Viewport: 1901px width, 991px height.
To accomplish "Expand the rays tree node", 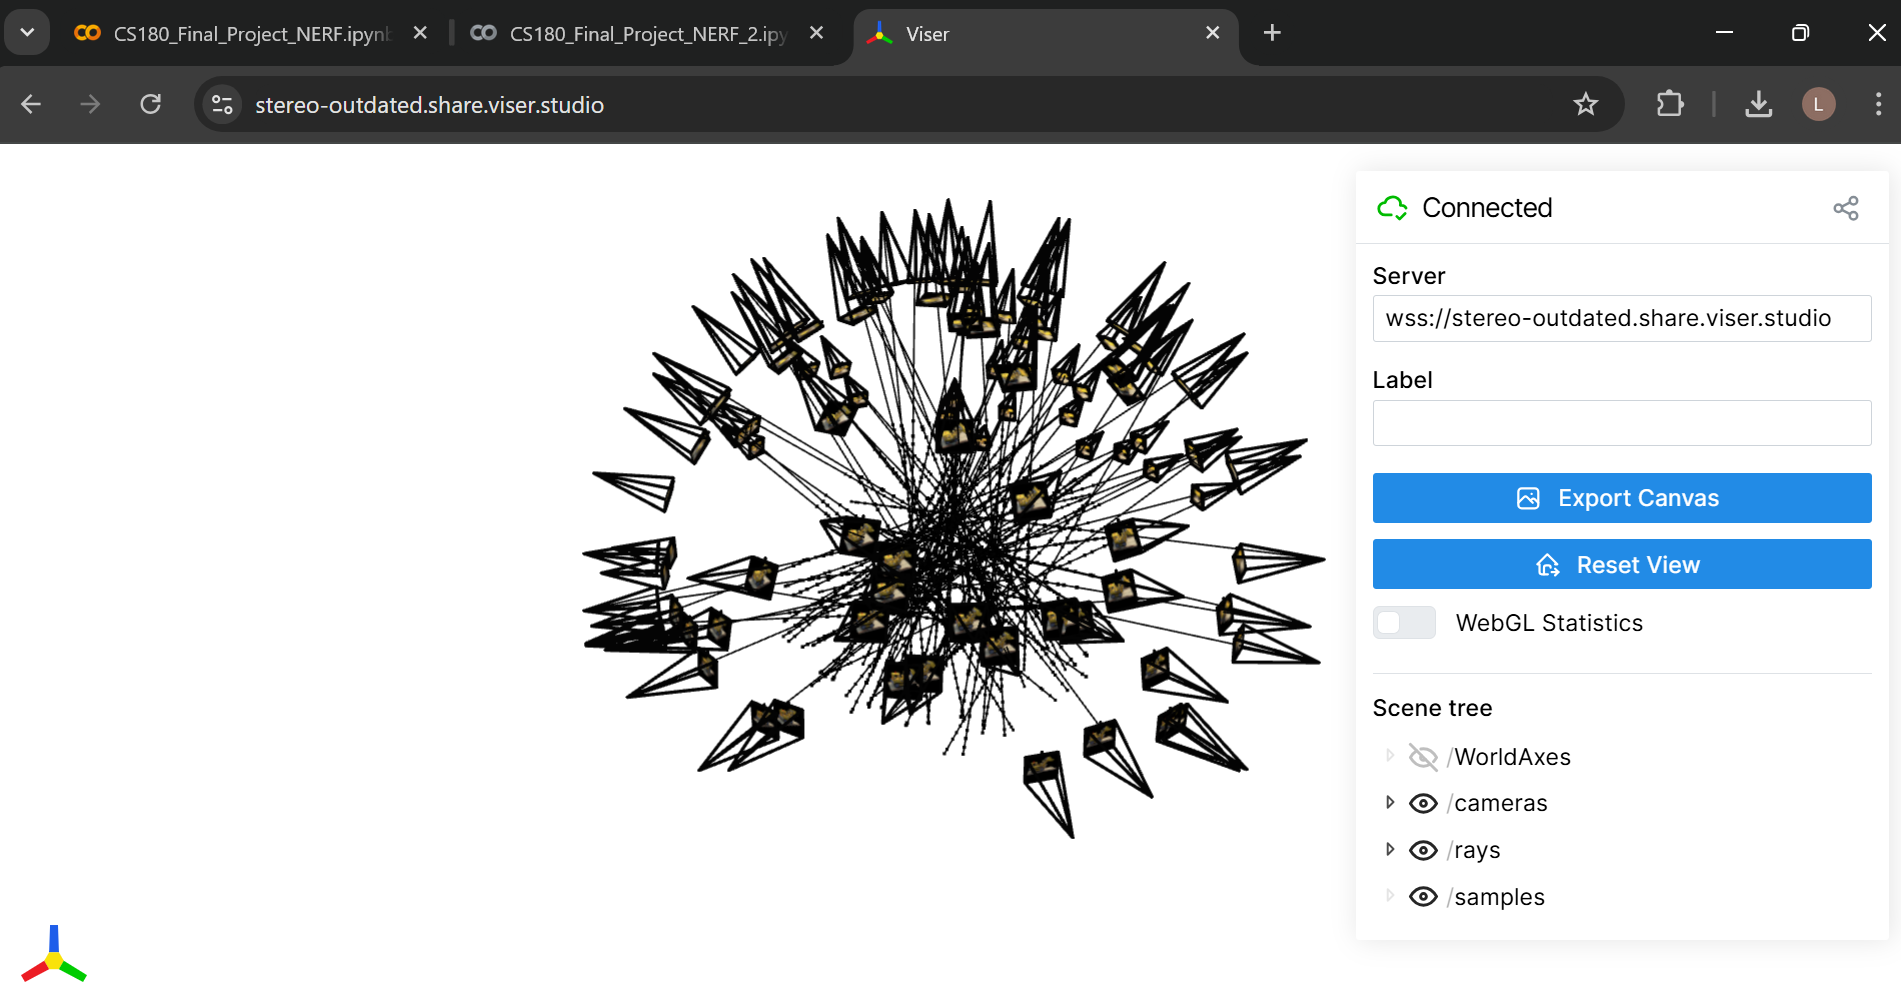I will (x=1389, y=850).
